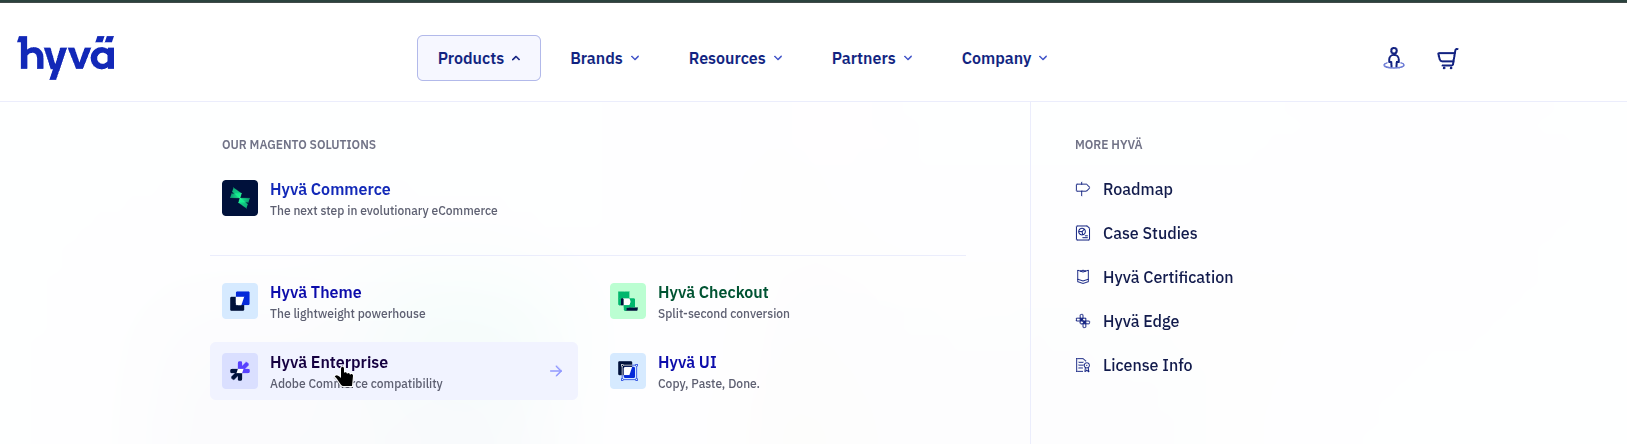1627x444 pixels.
Task: Open the Hyvä Certification link
Action: [1168, 277]
